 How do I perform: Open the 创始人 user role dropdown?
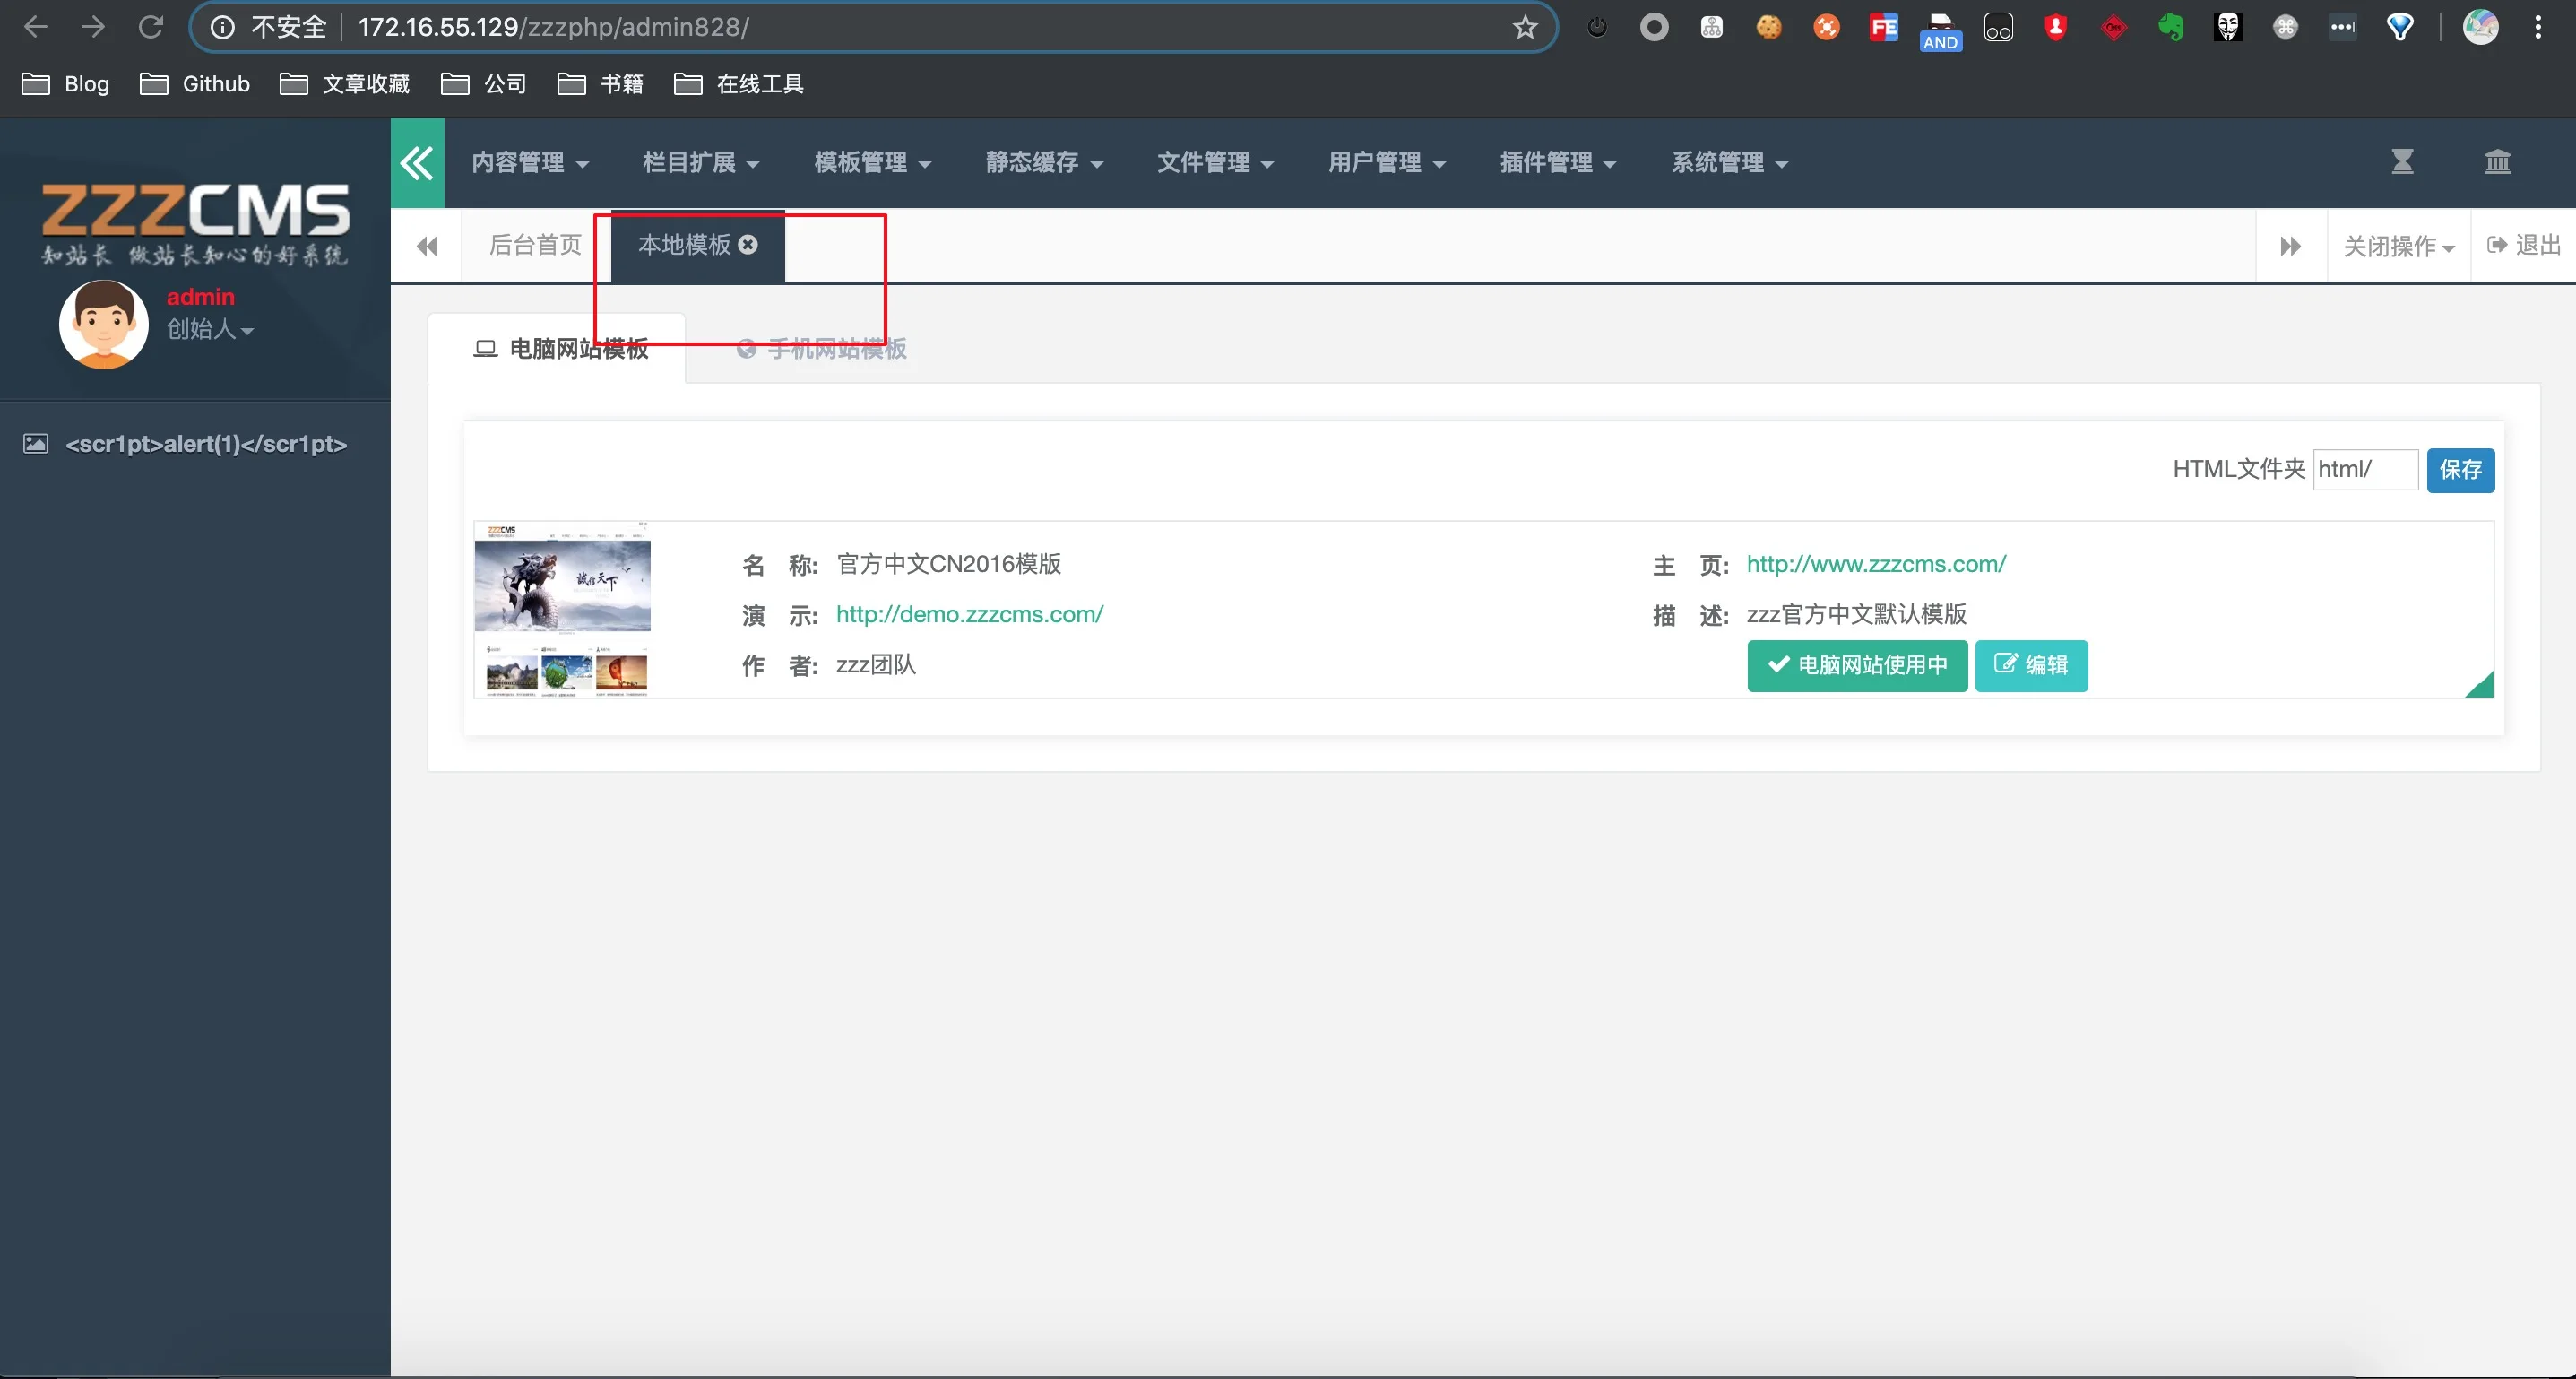coord(210,329)
